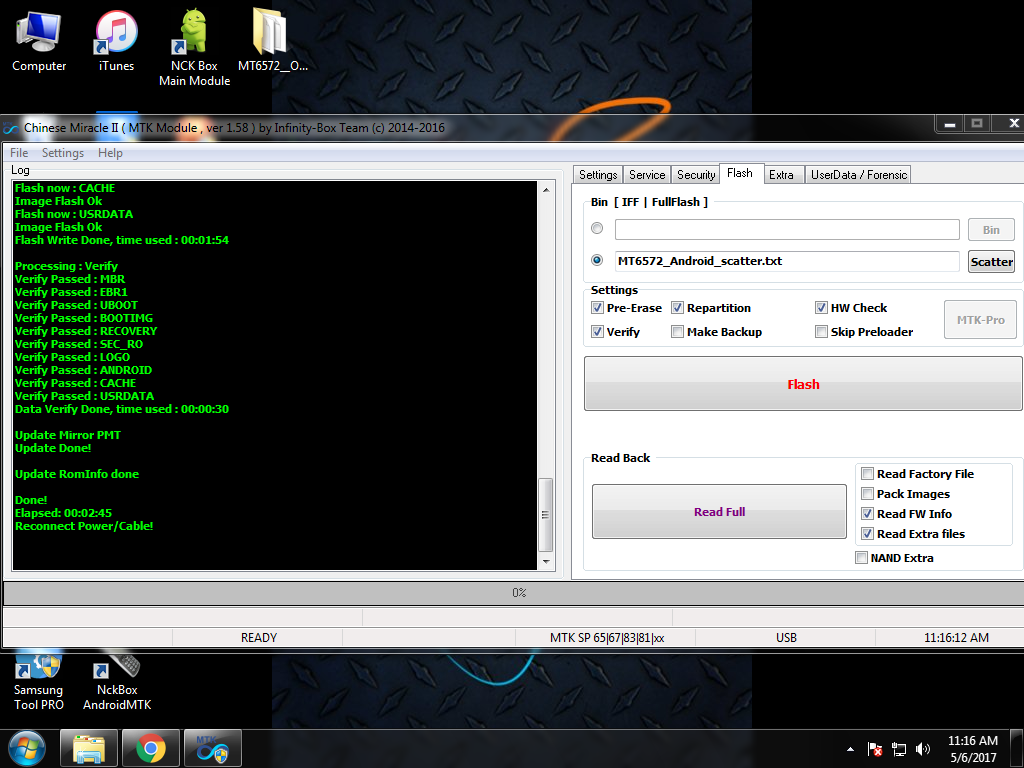Launch iTunes from the desktop
The height and width of the screenshot is (768, 1024).
(x=116, y=40)
